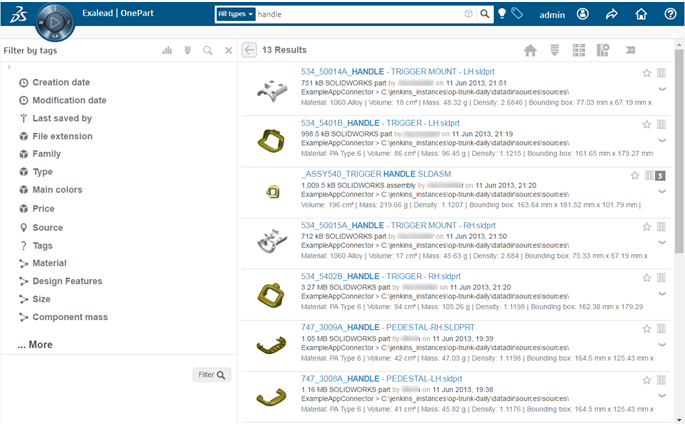Star the 747_3009A_HANDLE PEDESTAL-RH result
This screenshot has width=685, height=424.
(647, 329)
